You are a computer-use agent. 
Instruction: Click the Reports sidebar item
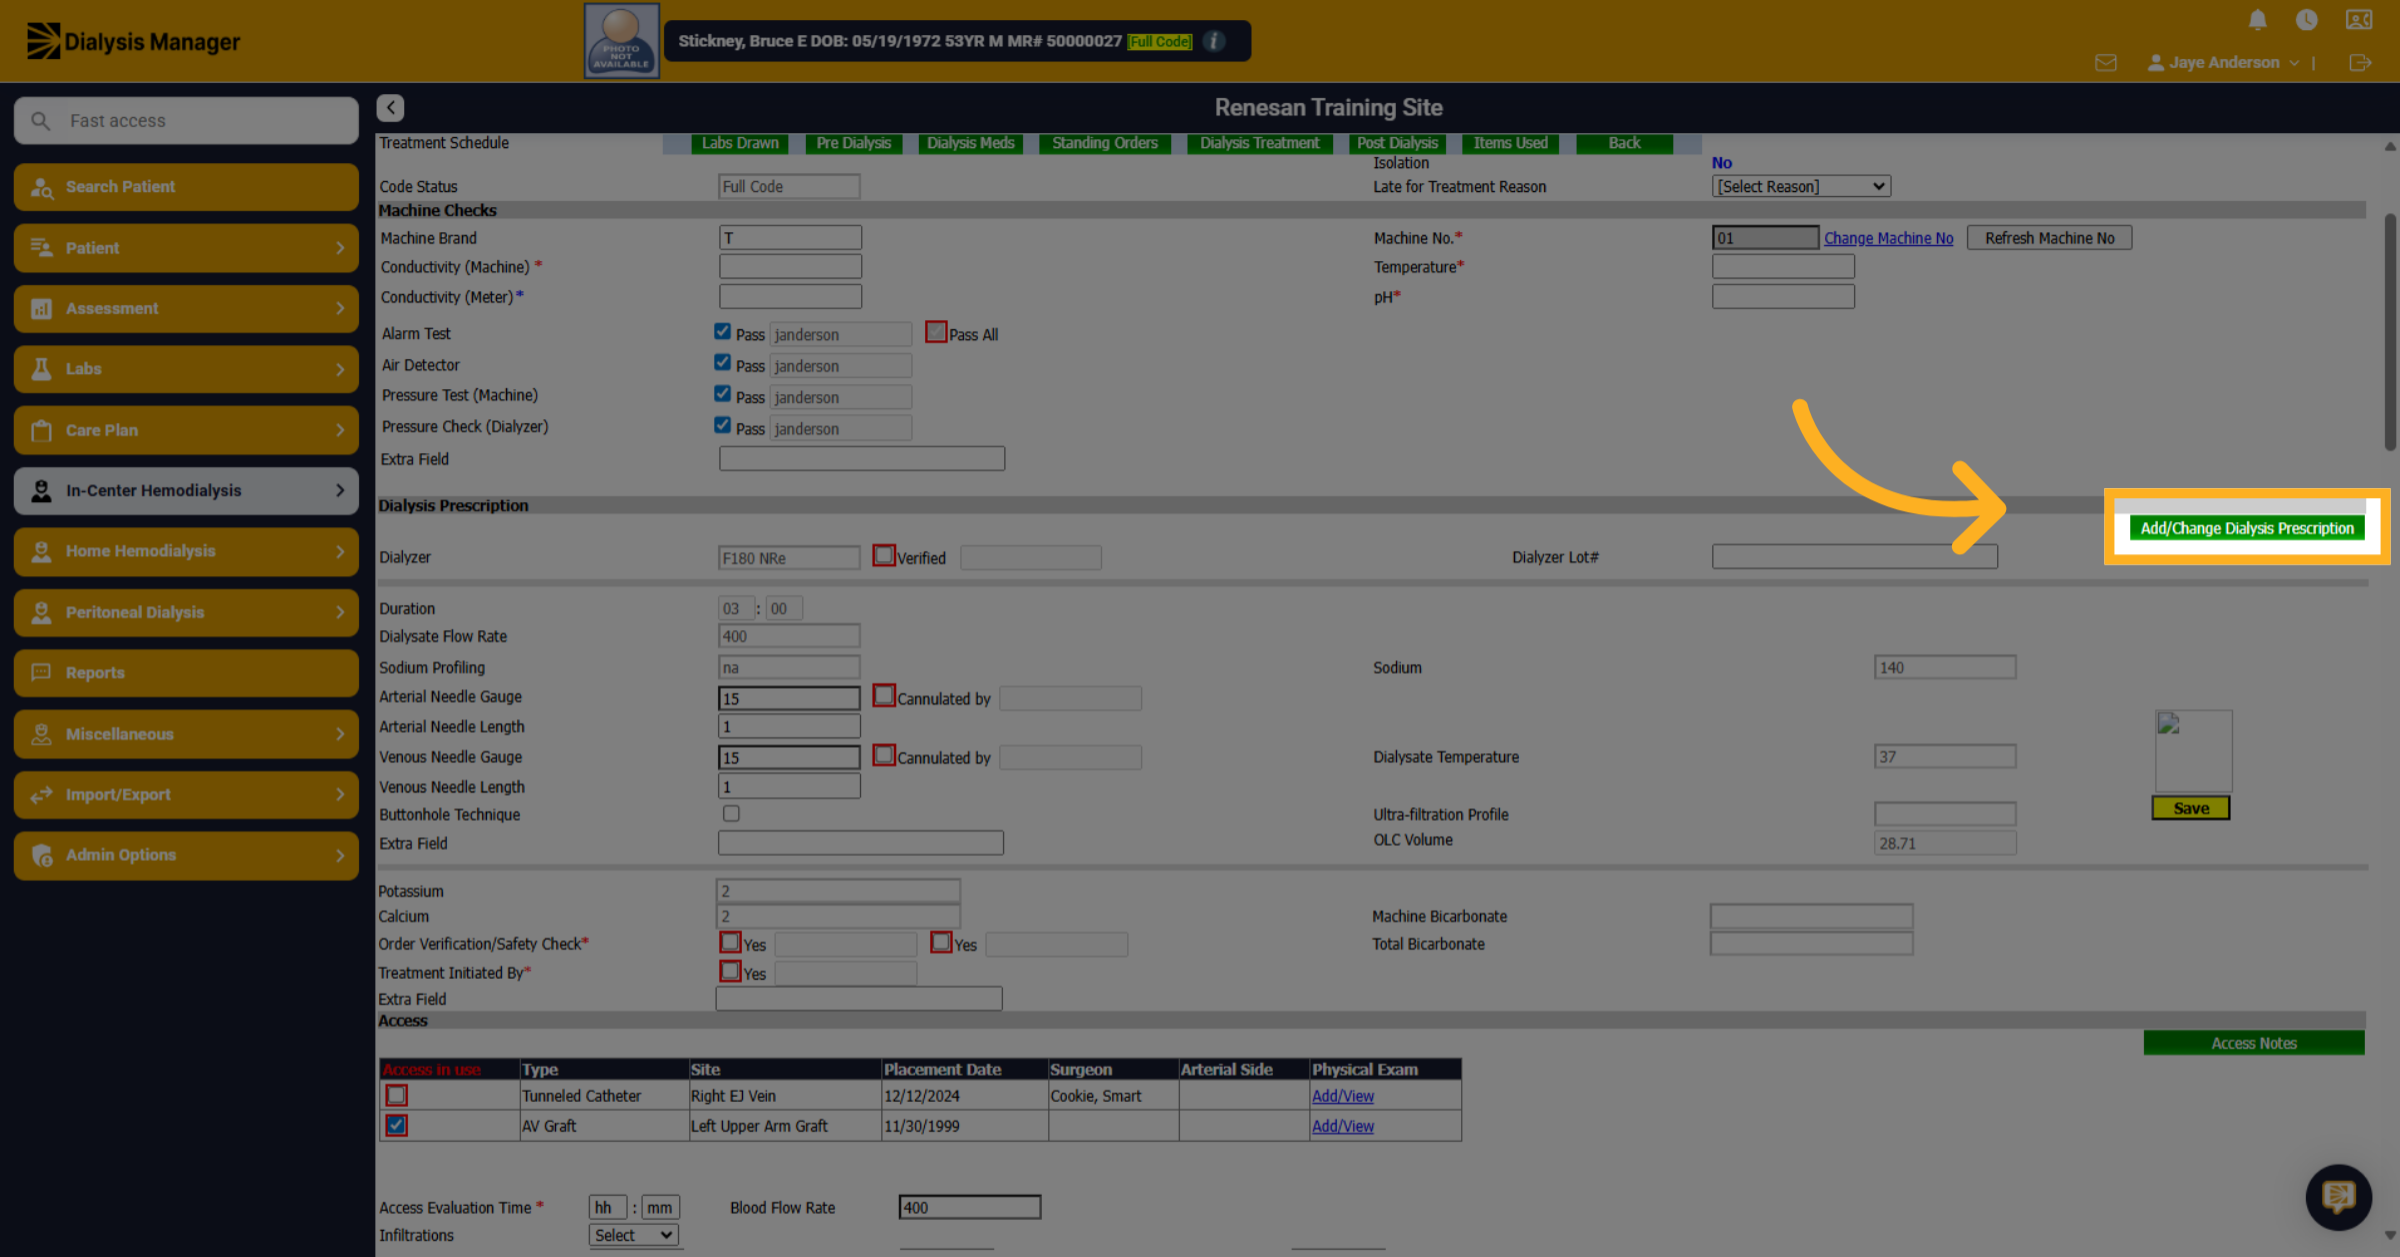tap(186, 673)
